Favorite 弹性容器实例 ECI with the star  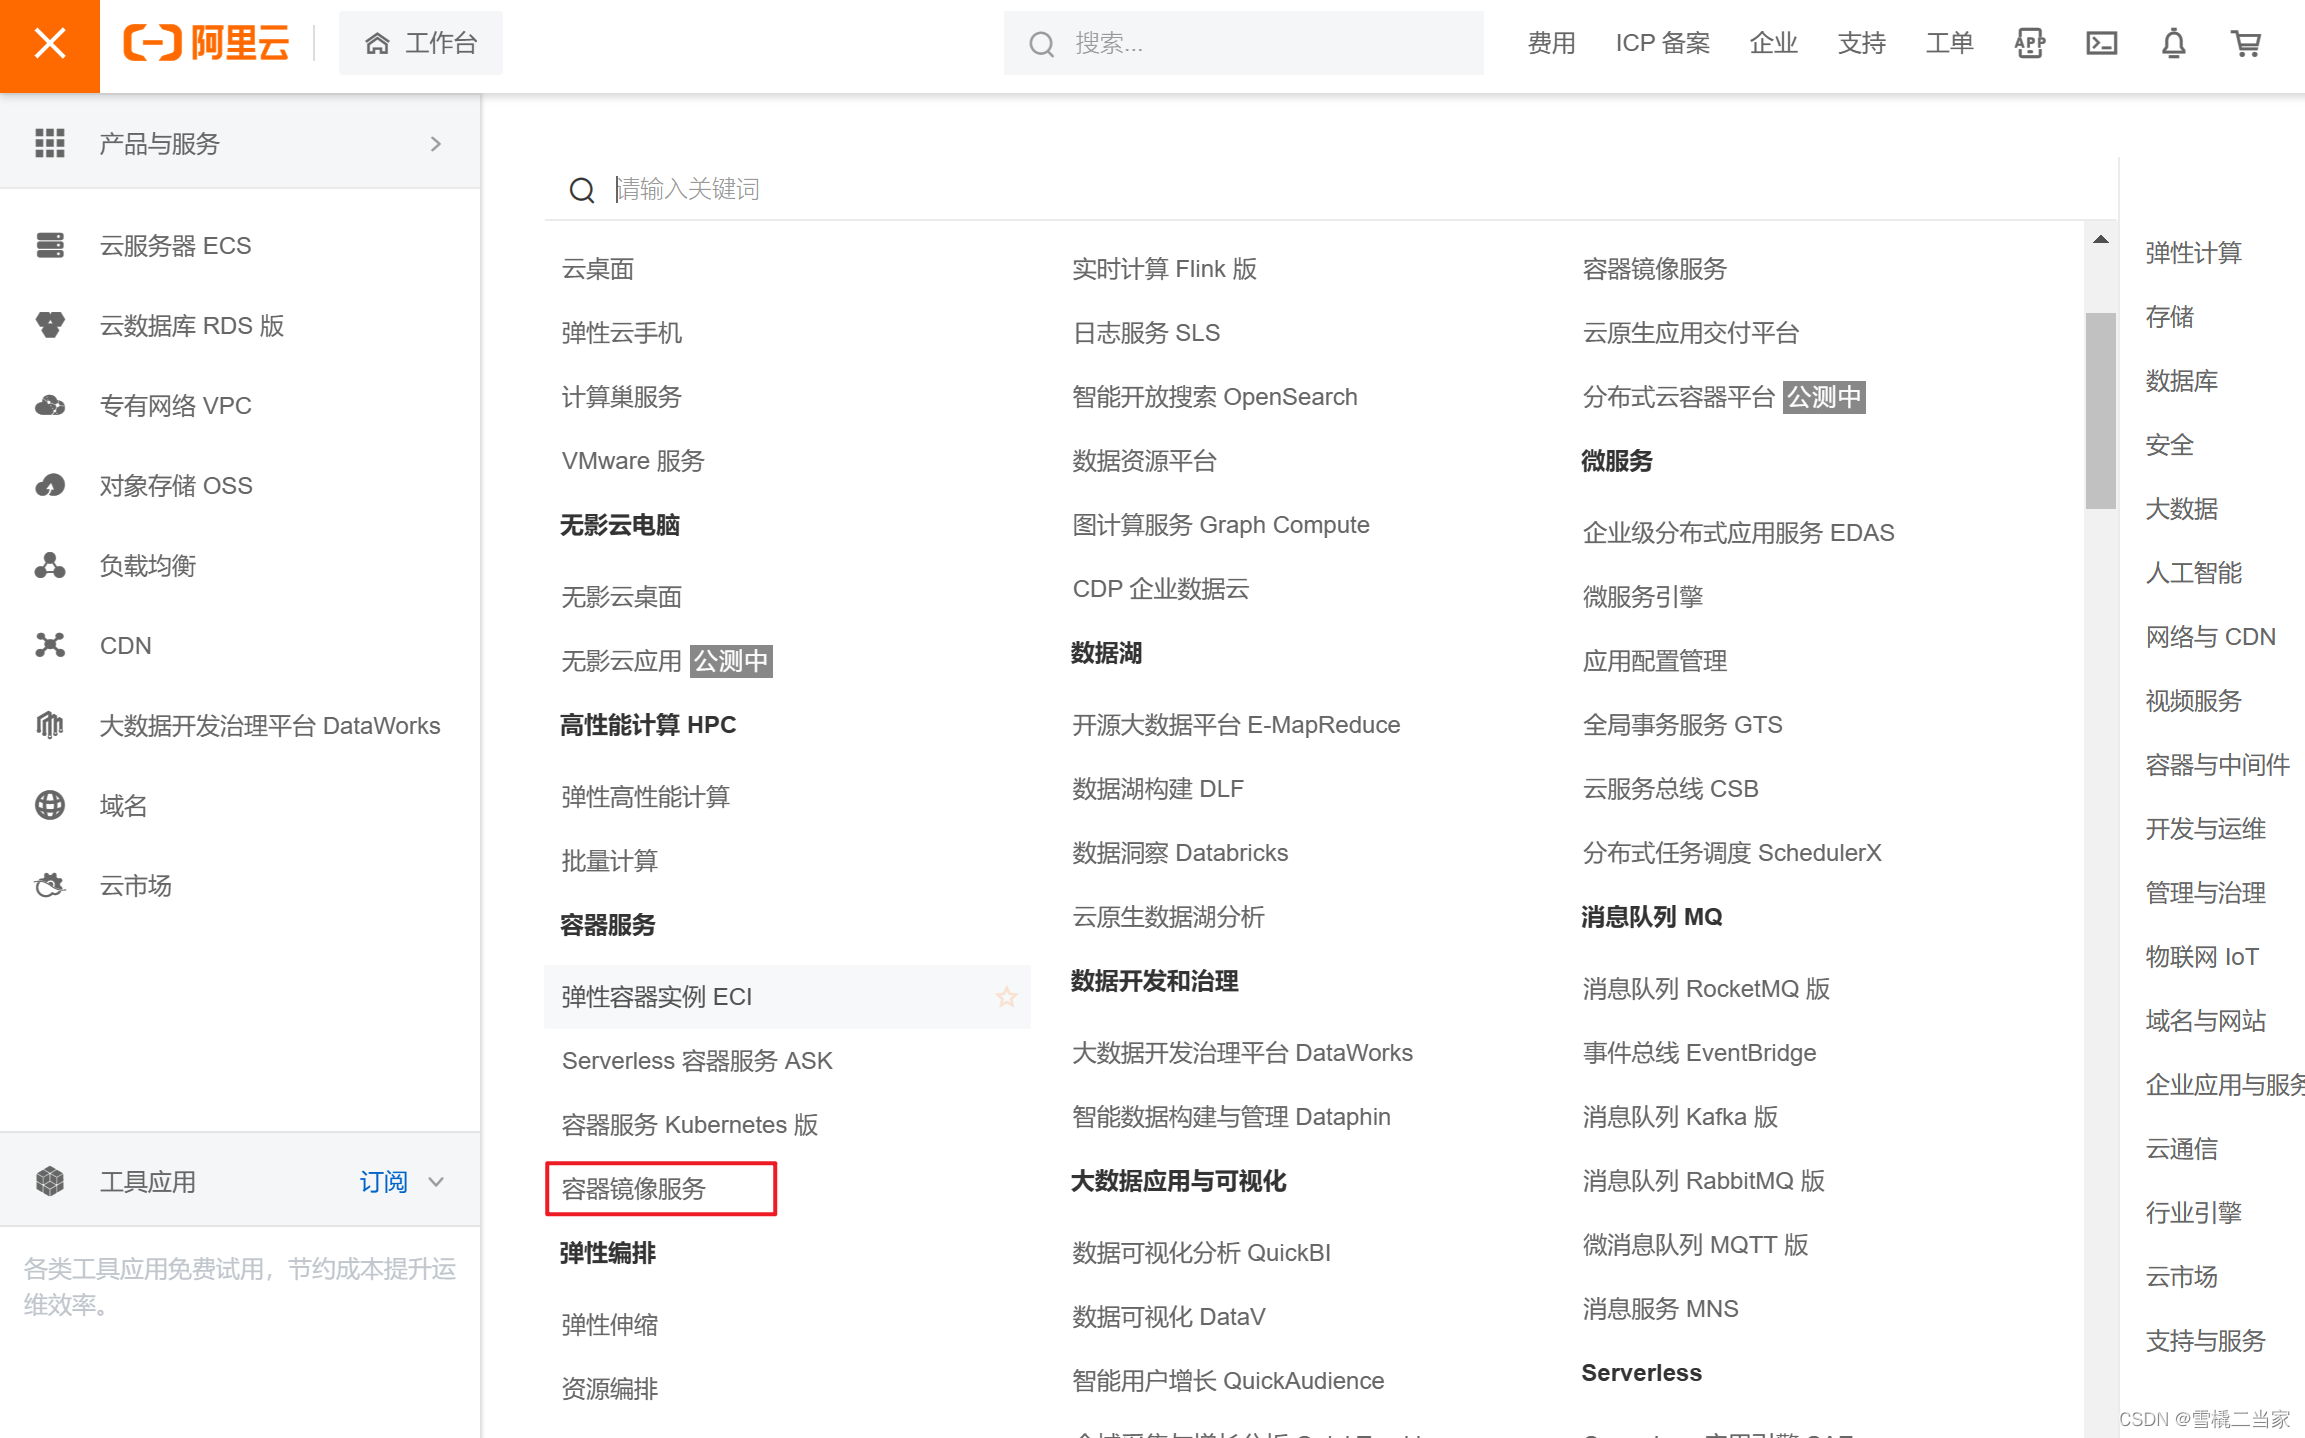(1007, 997)
